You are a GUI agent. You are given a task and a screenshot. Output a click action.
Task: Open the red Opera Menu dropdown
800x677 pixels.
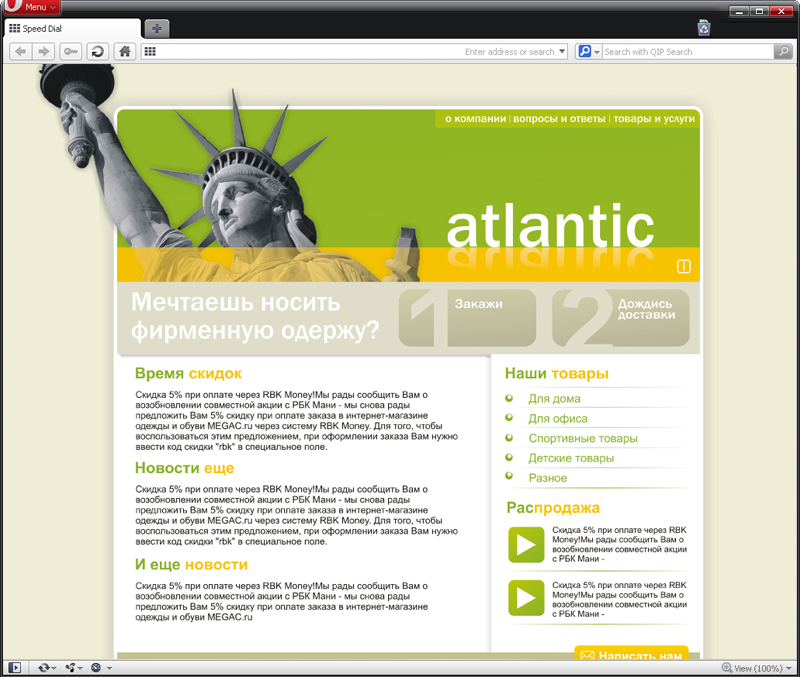tap(33, 6)
